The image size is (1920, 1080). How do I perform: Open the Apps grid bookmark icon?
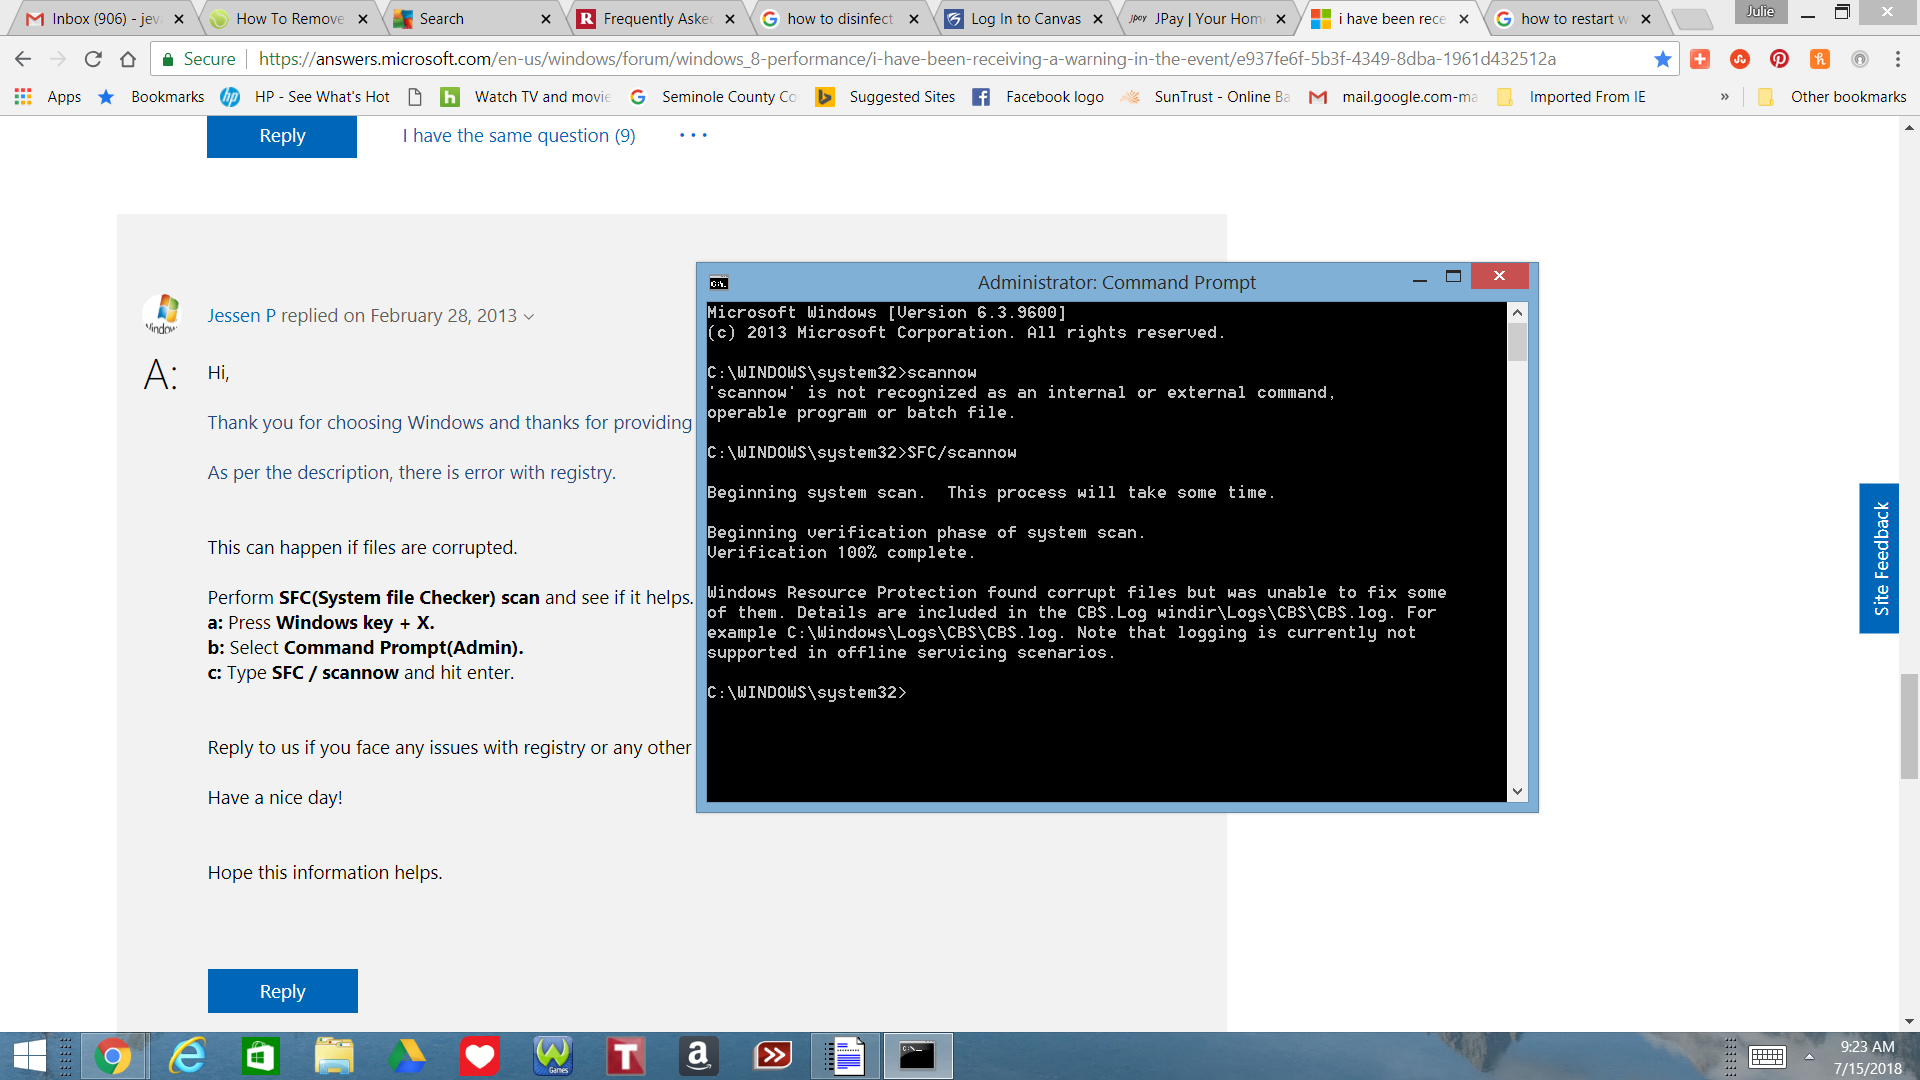23,97
